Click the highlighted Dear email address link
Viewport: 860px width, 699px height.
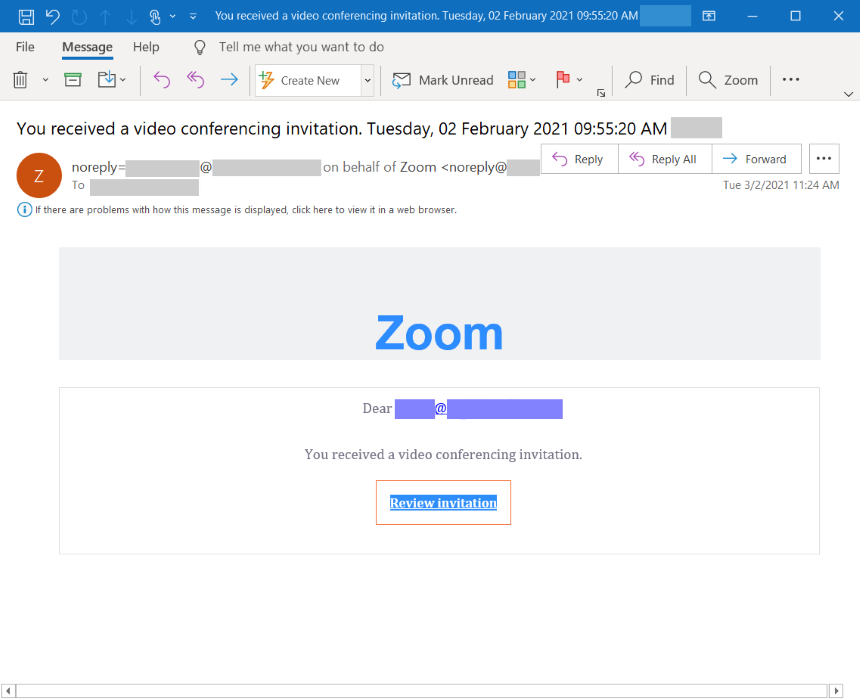click(478, 409)
